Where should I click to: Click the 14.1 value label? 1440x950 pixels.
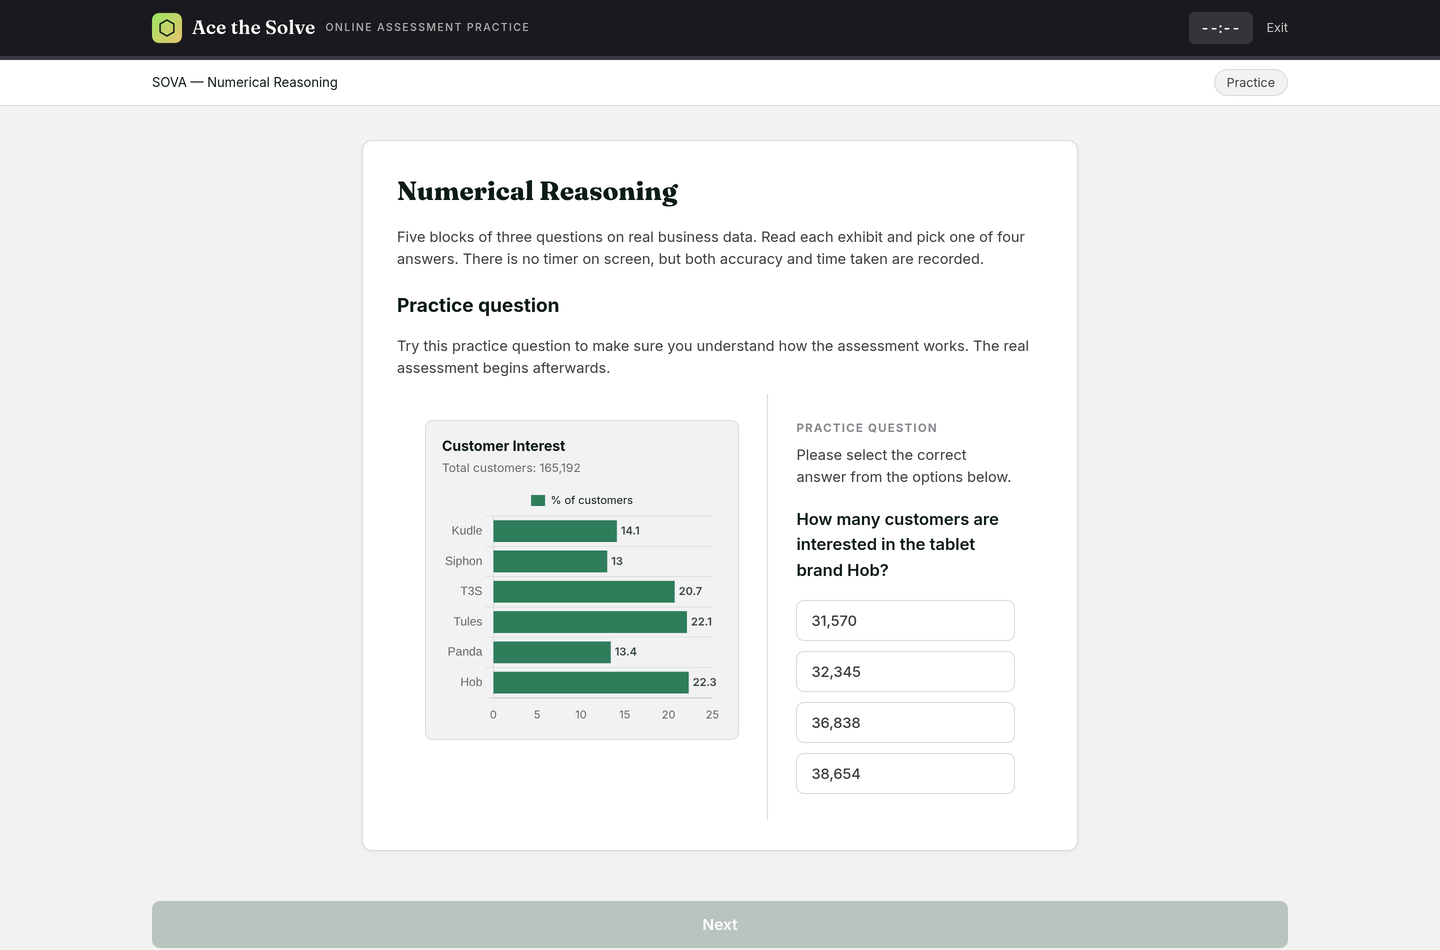coord(630,531)
